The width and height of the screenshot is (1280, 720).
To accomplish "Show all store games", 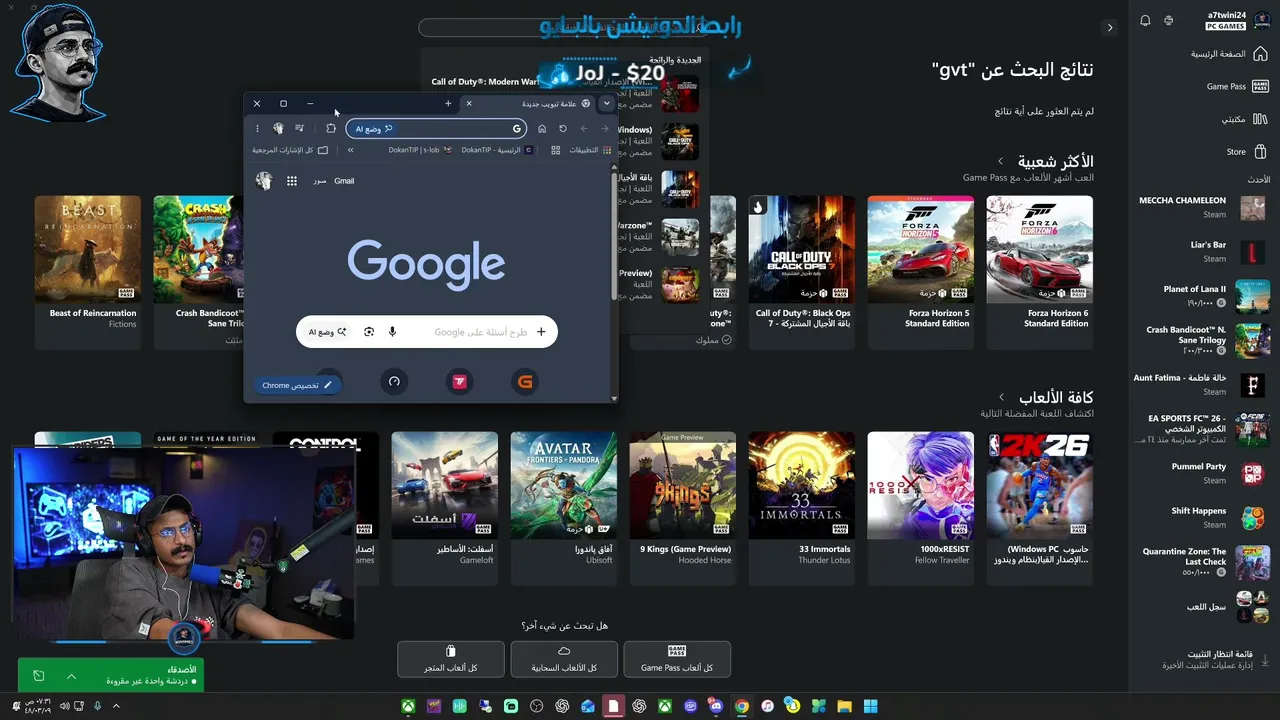I will point(451,659).
